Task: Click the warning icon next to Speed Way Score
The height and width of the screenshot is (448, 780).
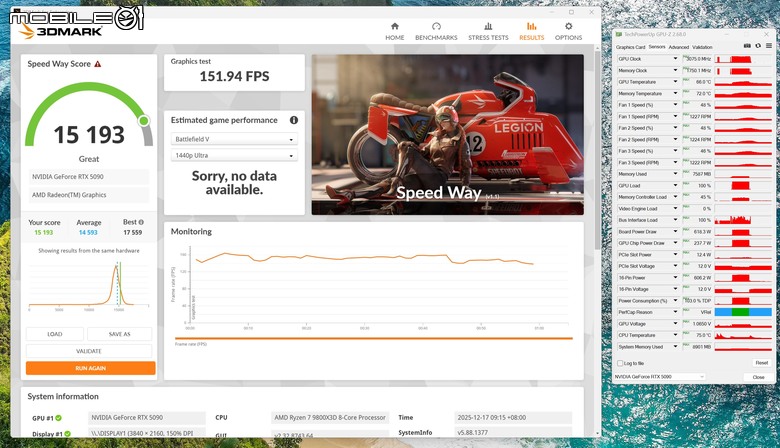Action: 98,64
